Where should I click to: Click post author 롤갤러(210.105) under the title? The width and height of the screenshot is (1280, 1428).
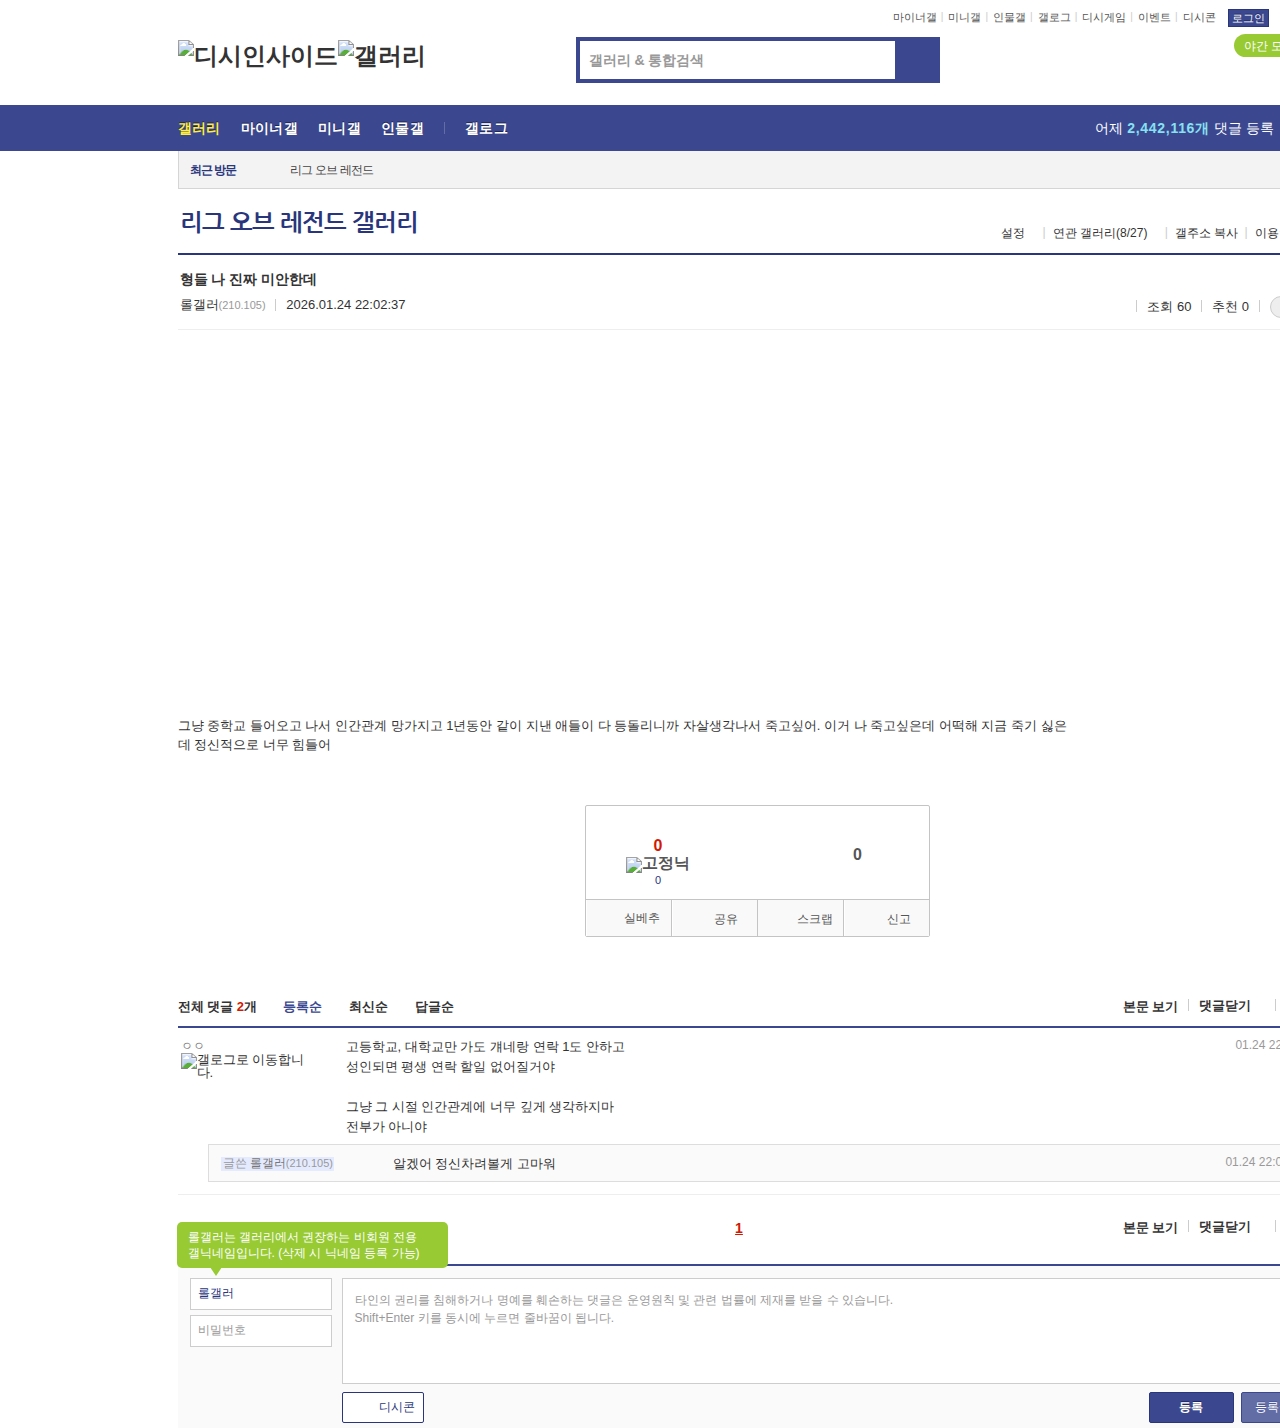223,305
